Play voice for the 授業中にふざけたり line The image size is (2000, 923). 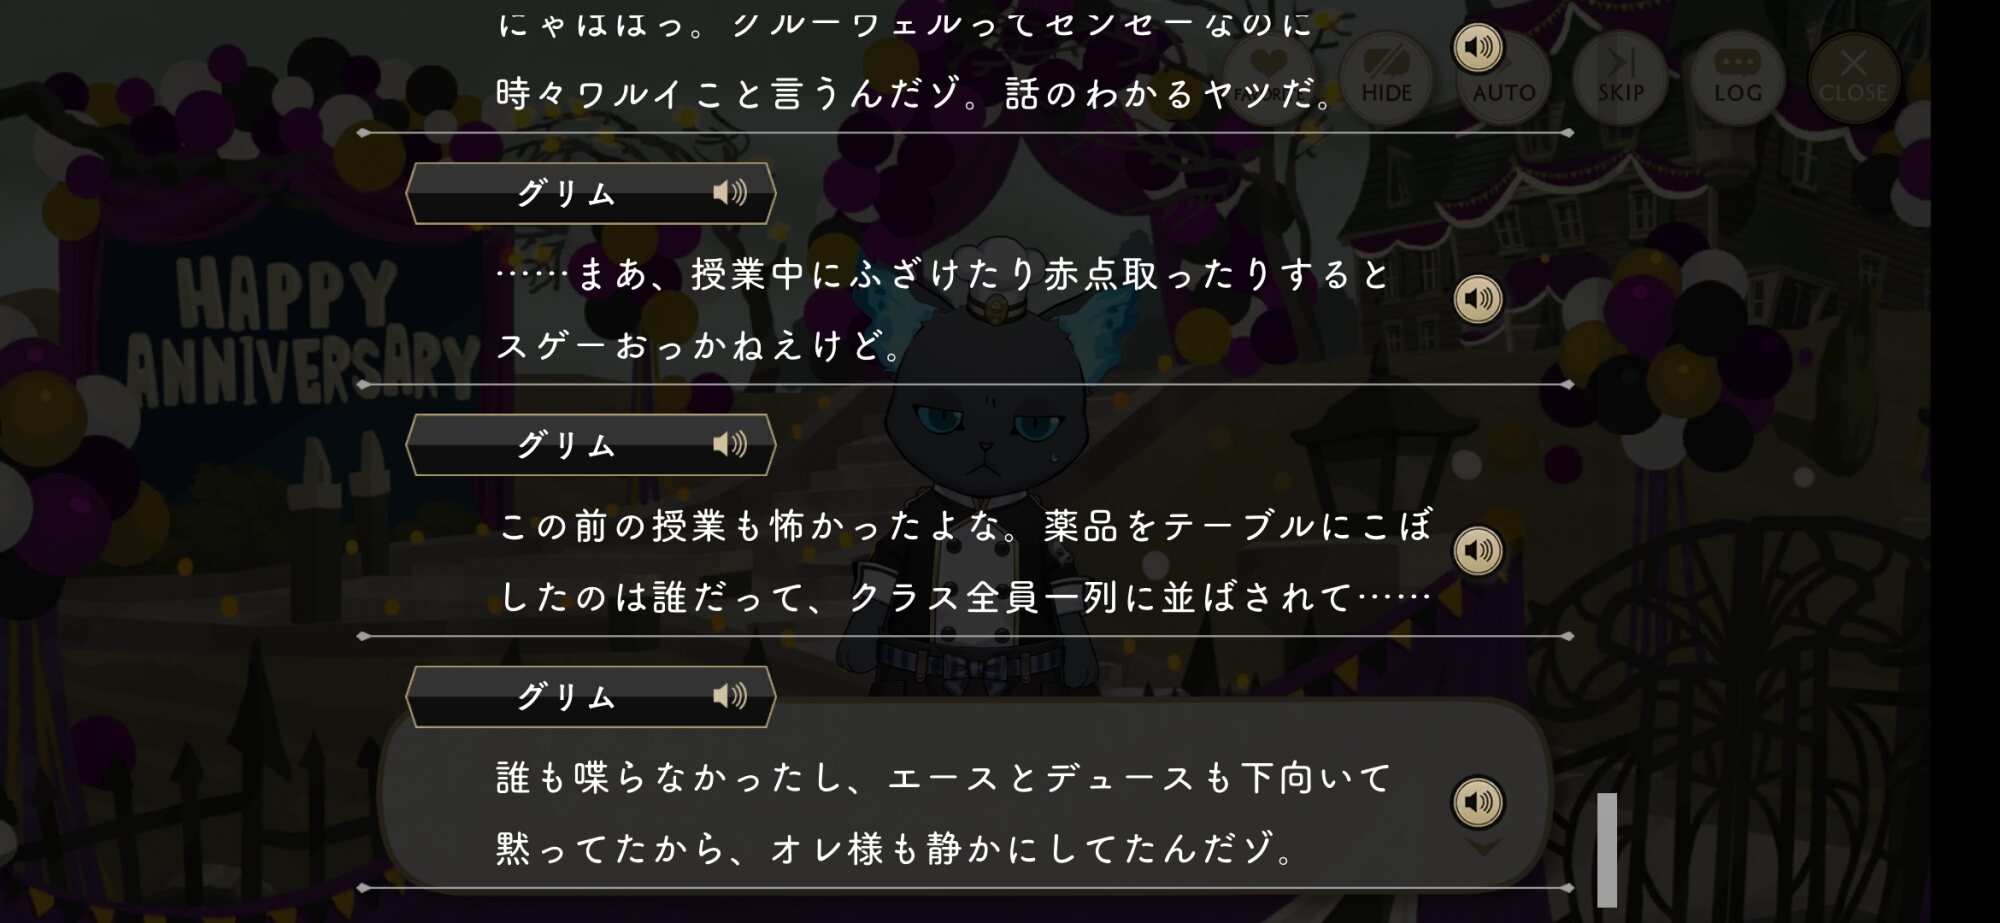(1478, 298)
